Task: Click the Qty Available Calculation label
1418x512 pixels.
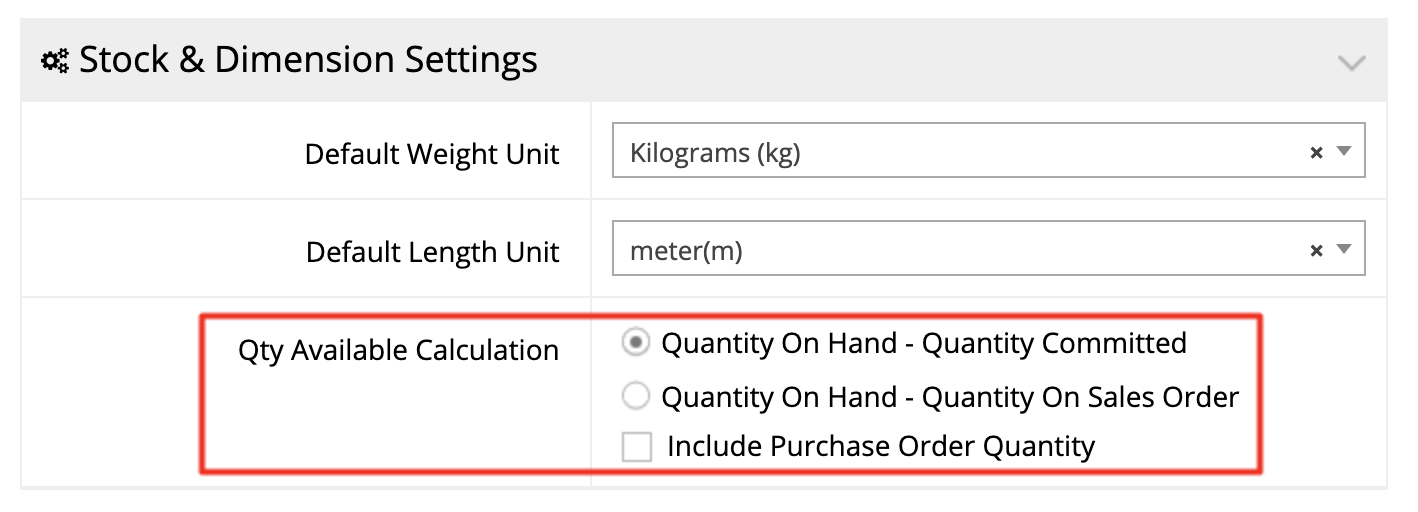Action: point(398,351)
